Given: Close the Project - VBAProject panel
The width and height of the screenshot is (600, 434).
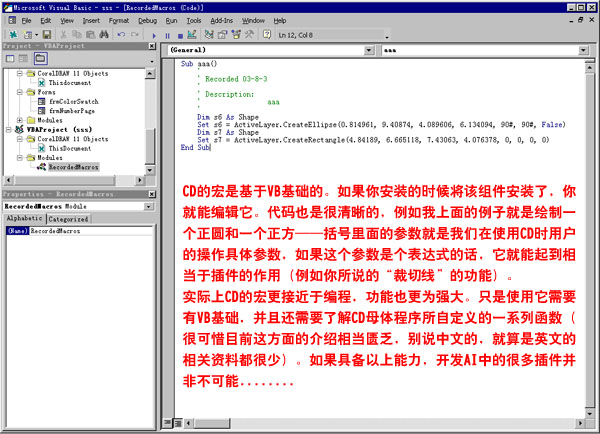Looking at the screenshot, I should (152, 46).
